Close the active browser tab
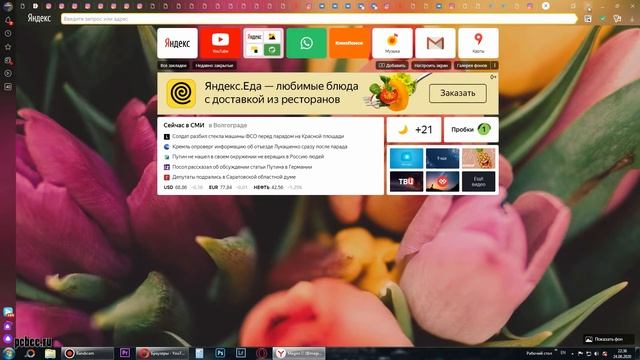The width and height of the screenshot is (640, 360). click(545, 6)
